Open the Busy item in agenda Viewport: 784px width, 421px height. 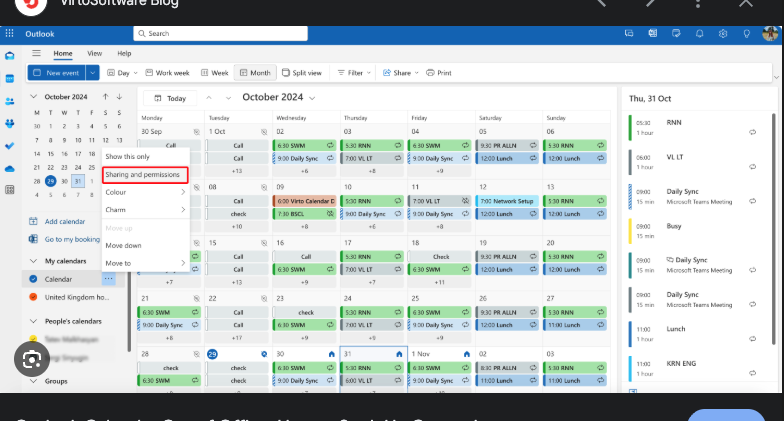pyautogui.click(x=695, y=230)
